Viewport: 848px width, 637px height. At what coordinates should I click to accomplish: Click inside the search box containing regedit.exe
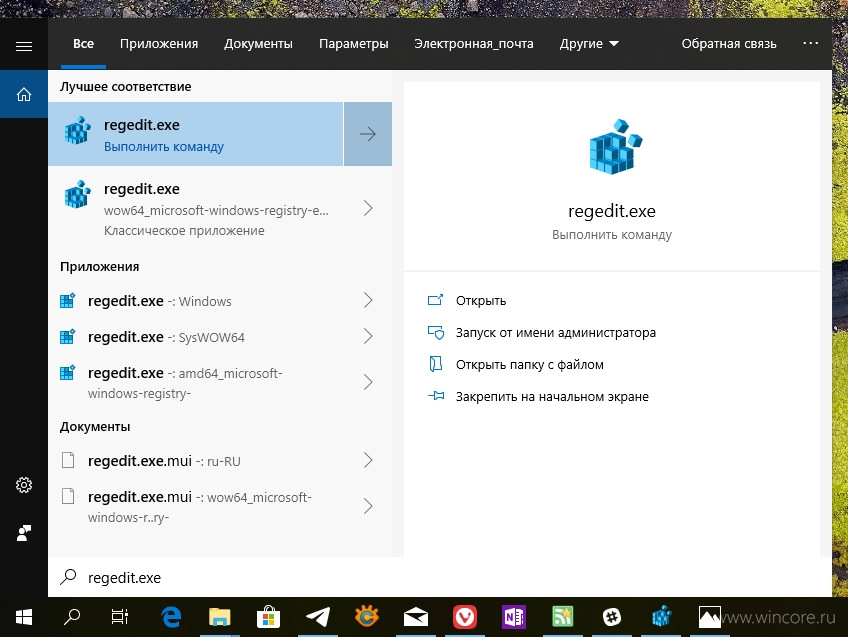click(x=440, y=577)
